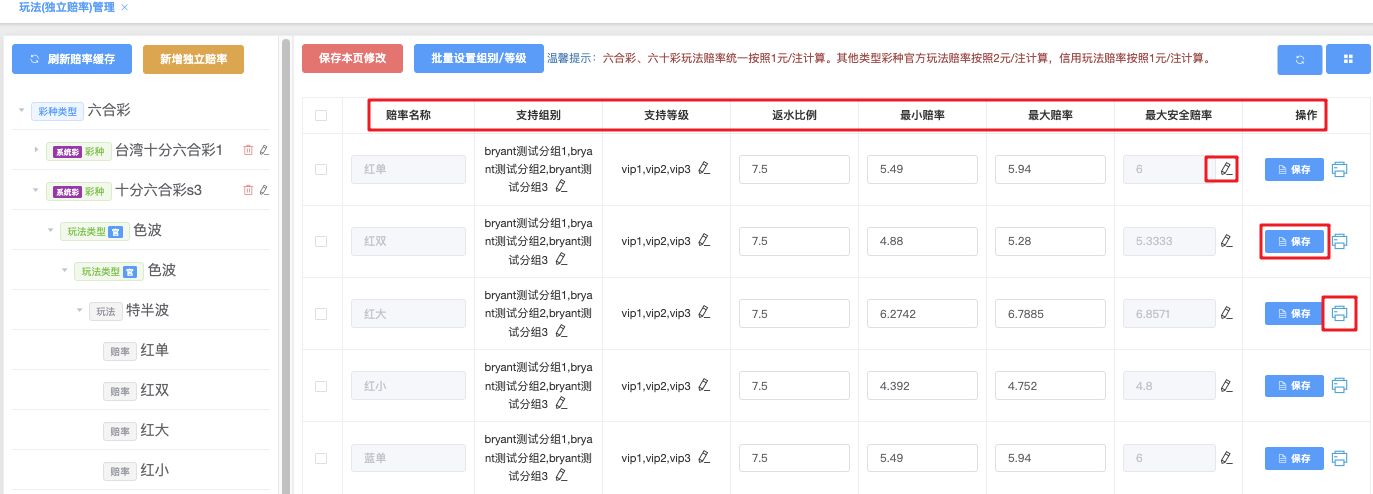Image resolution: width=1373 pixels, height=494 pixels.
Task: Close the 玩法(独立赔率)管理 tab
Action: tap(124, 8)
